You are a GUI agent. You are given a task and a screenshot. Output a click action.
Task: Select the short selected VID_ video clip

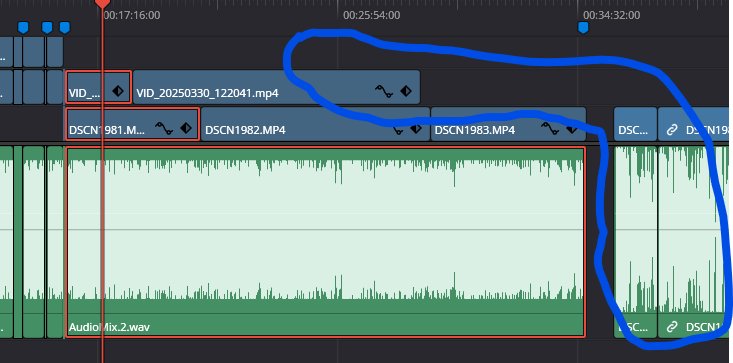pyautogui.click(x=99, y=87)
